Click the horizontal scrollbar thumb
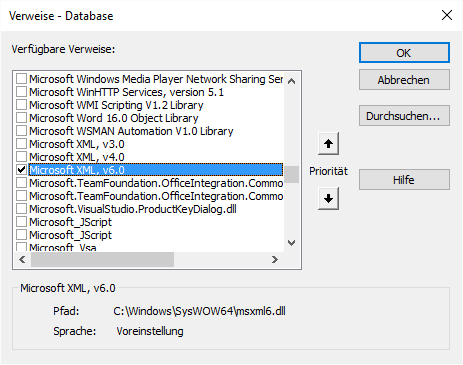This screenshot has height=365, width=463. coord(102,259)
